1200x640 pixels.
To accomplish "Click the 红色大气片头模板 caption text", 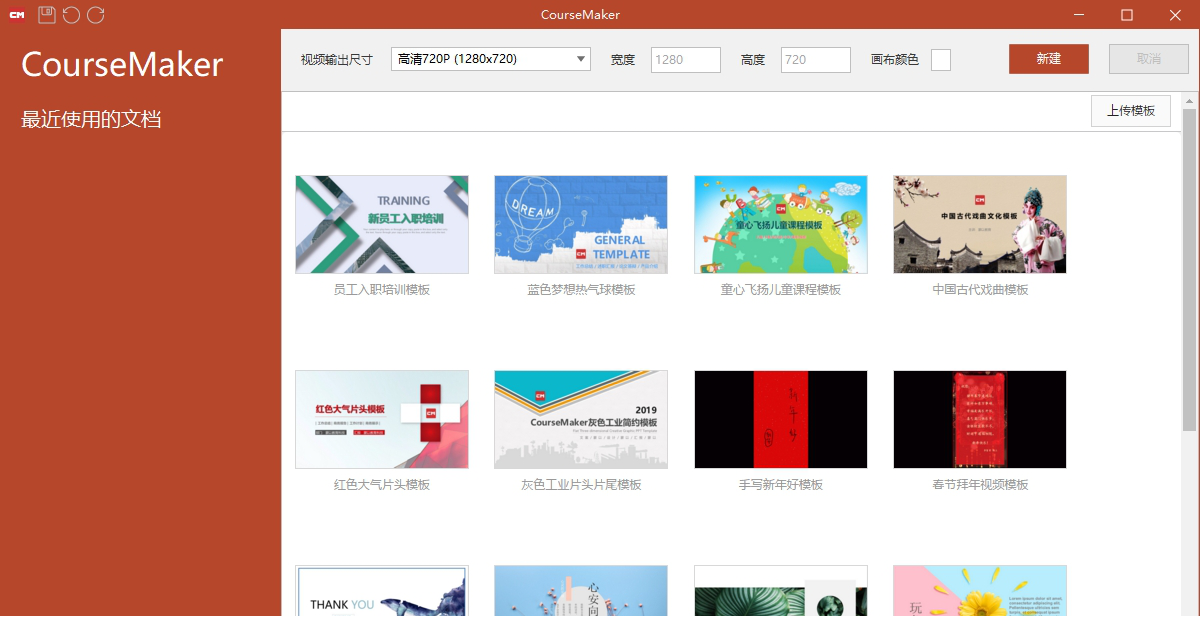I will pos(382,485).
